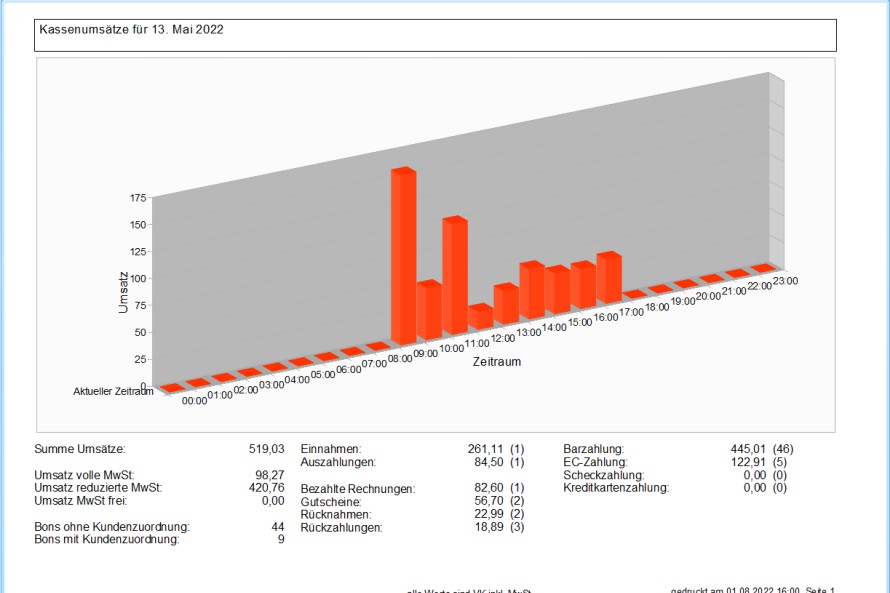890x593 pixels.
Task: Click the 'Kreditkartenzahlung' label
Action: pyautogui.click(x=616, y=488)
